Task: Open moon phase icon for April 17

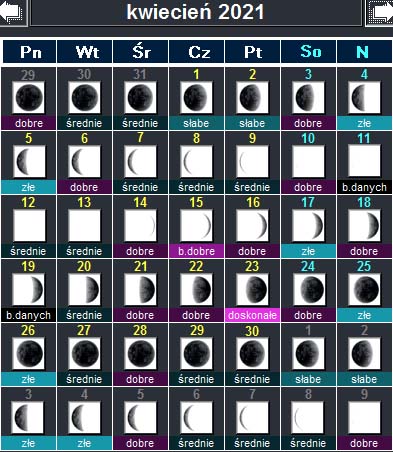Action: click(x=308, y=226)
